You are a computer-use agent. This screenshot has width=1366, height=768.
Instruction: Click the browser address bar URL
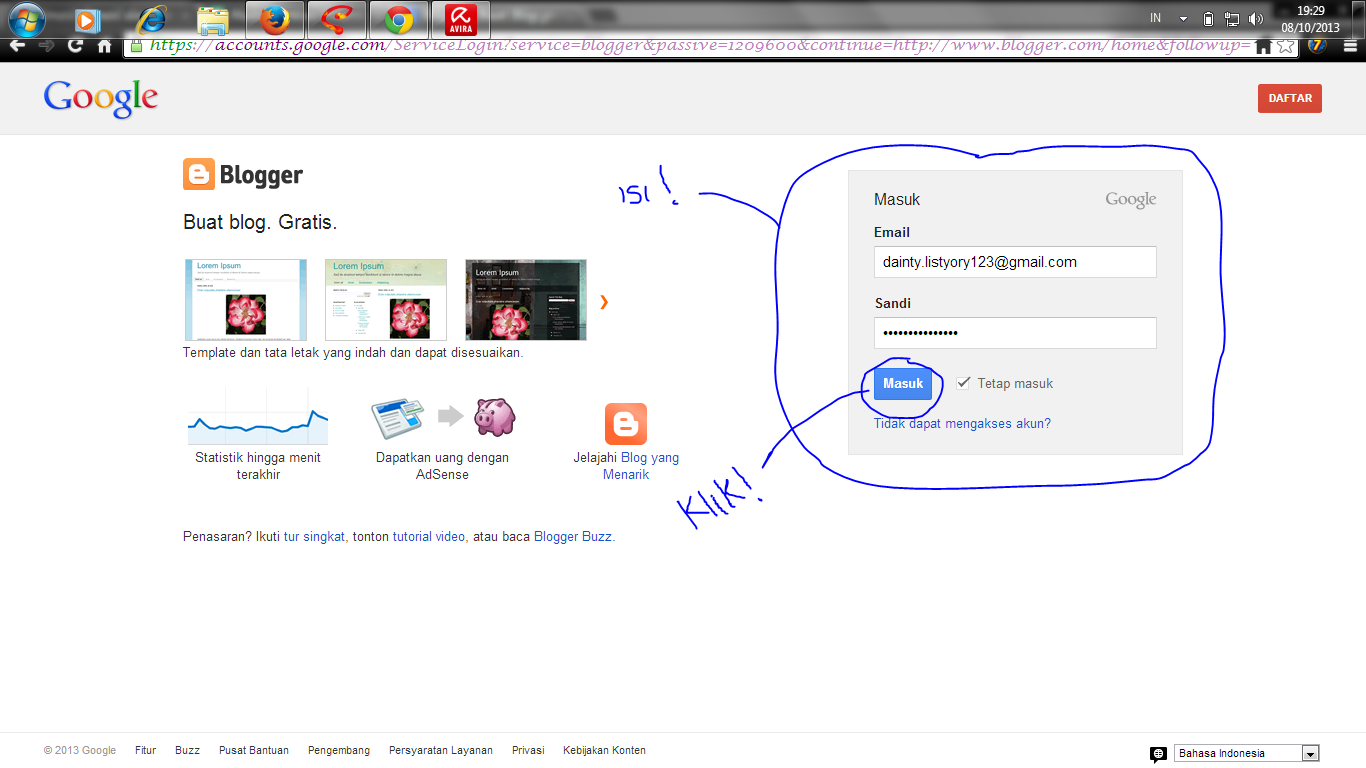pyautogui.click(x=700, y=46)
